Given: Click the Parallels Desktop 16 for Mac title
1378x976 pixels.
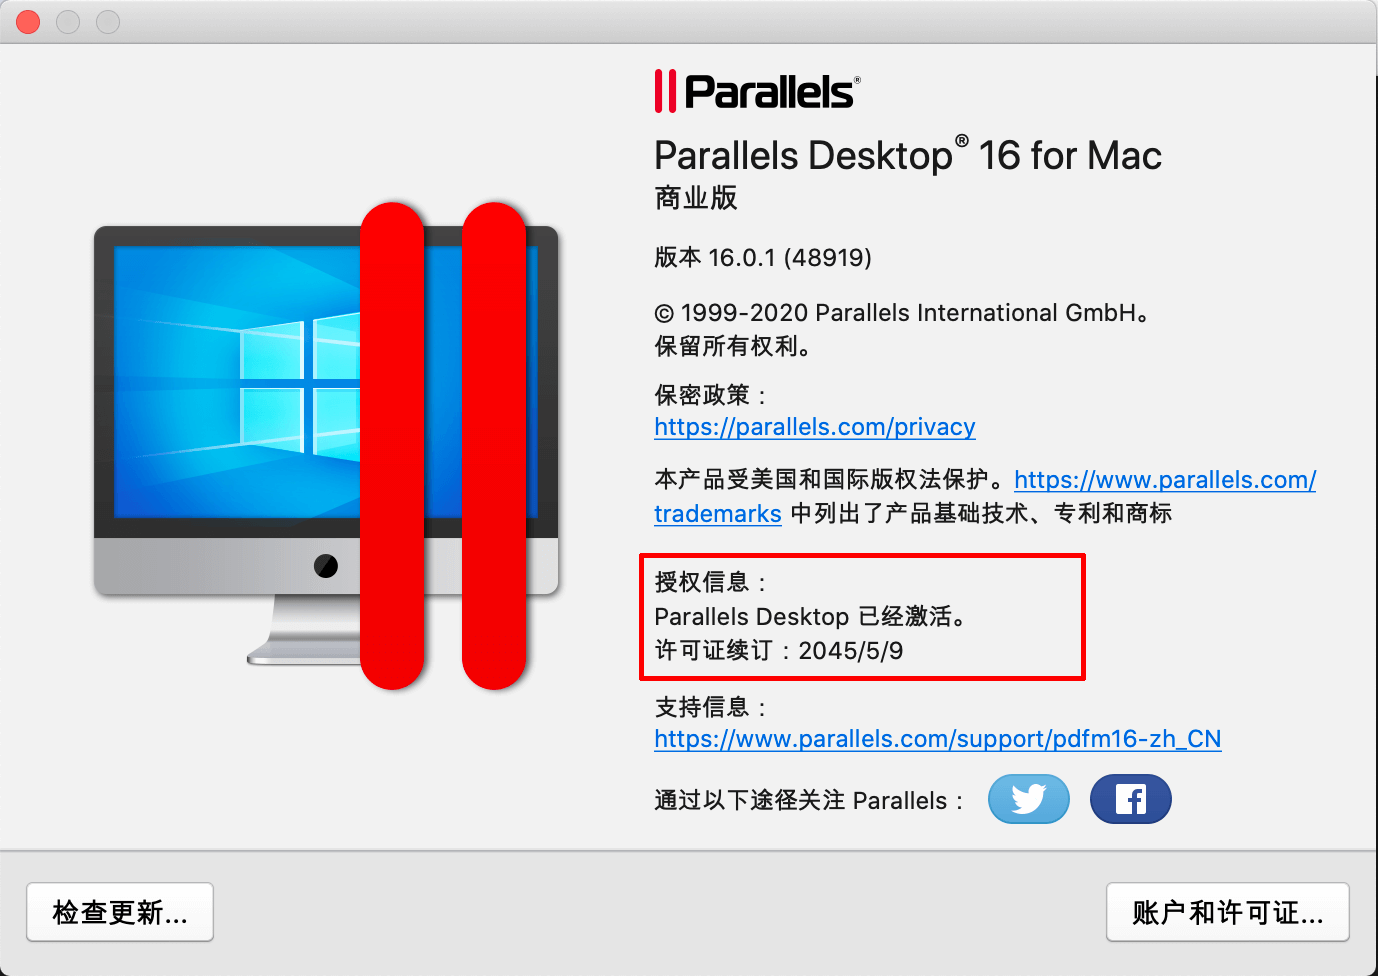Looking at the screenshot, I should click(908, 156).
